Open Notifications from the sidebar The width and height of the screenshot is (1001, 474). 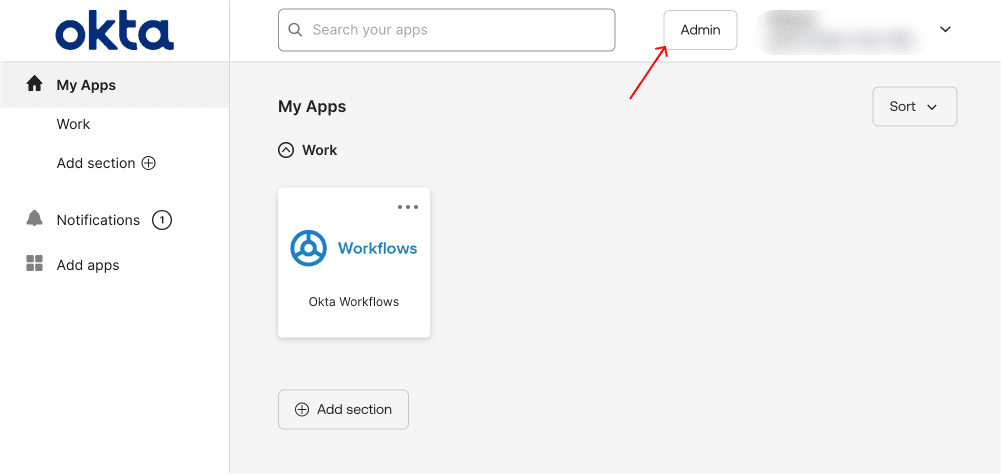point(98,220)
